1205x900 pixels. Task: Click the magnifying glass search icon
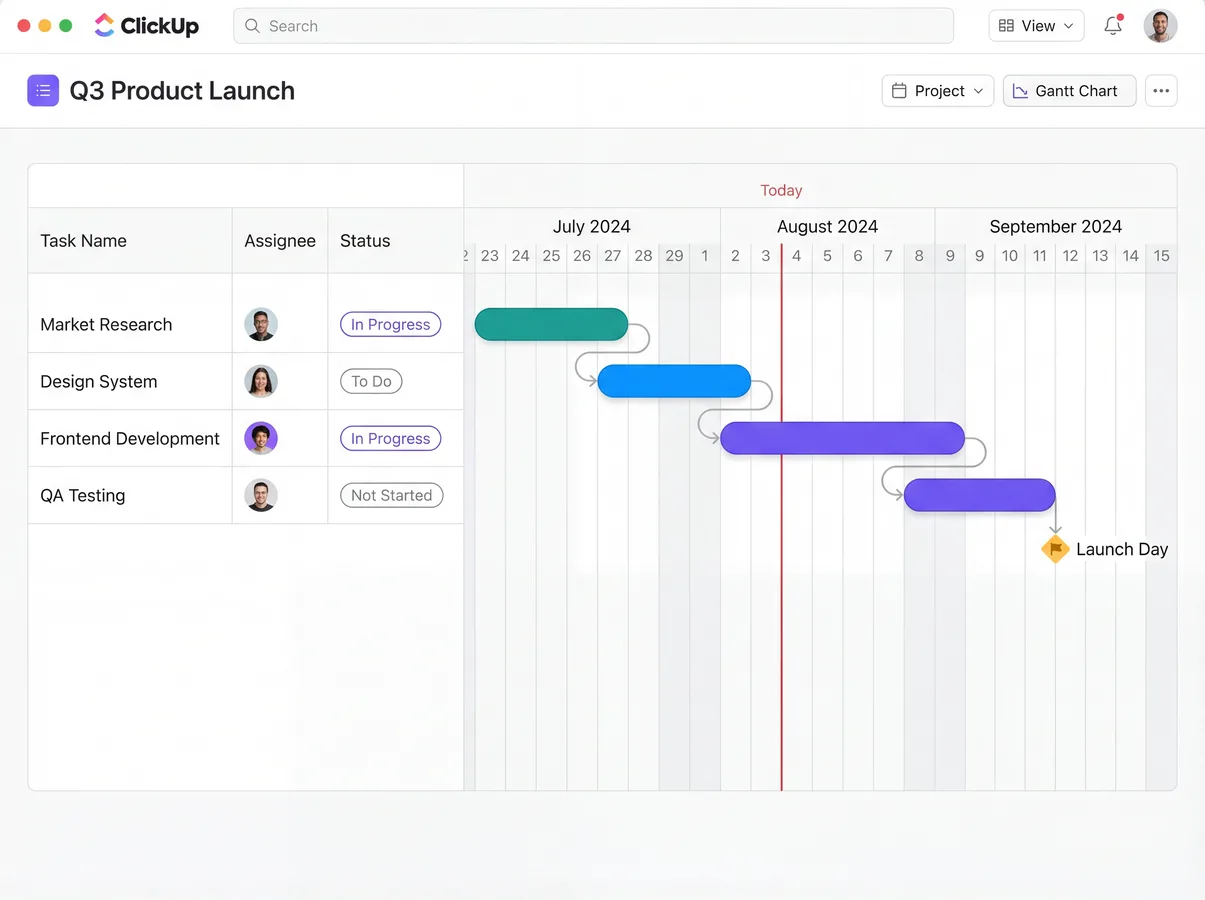pyautogui.click(x=252, y=25)
